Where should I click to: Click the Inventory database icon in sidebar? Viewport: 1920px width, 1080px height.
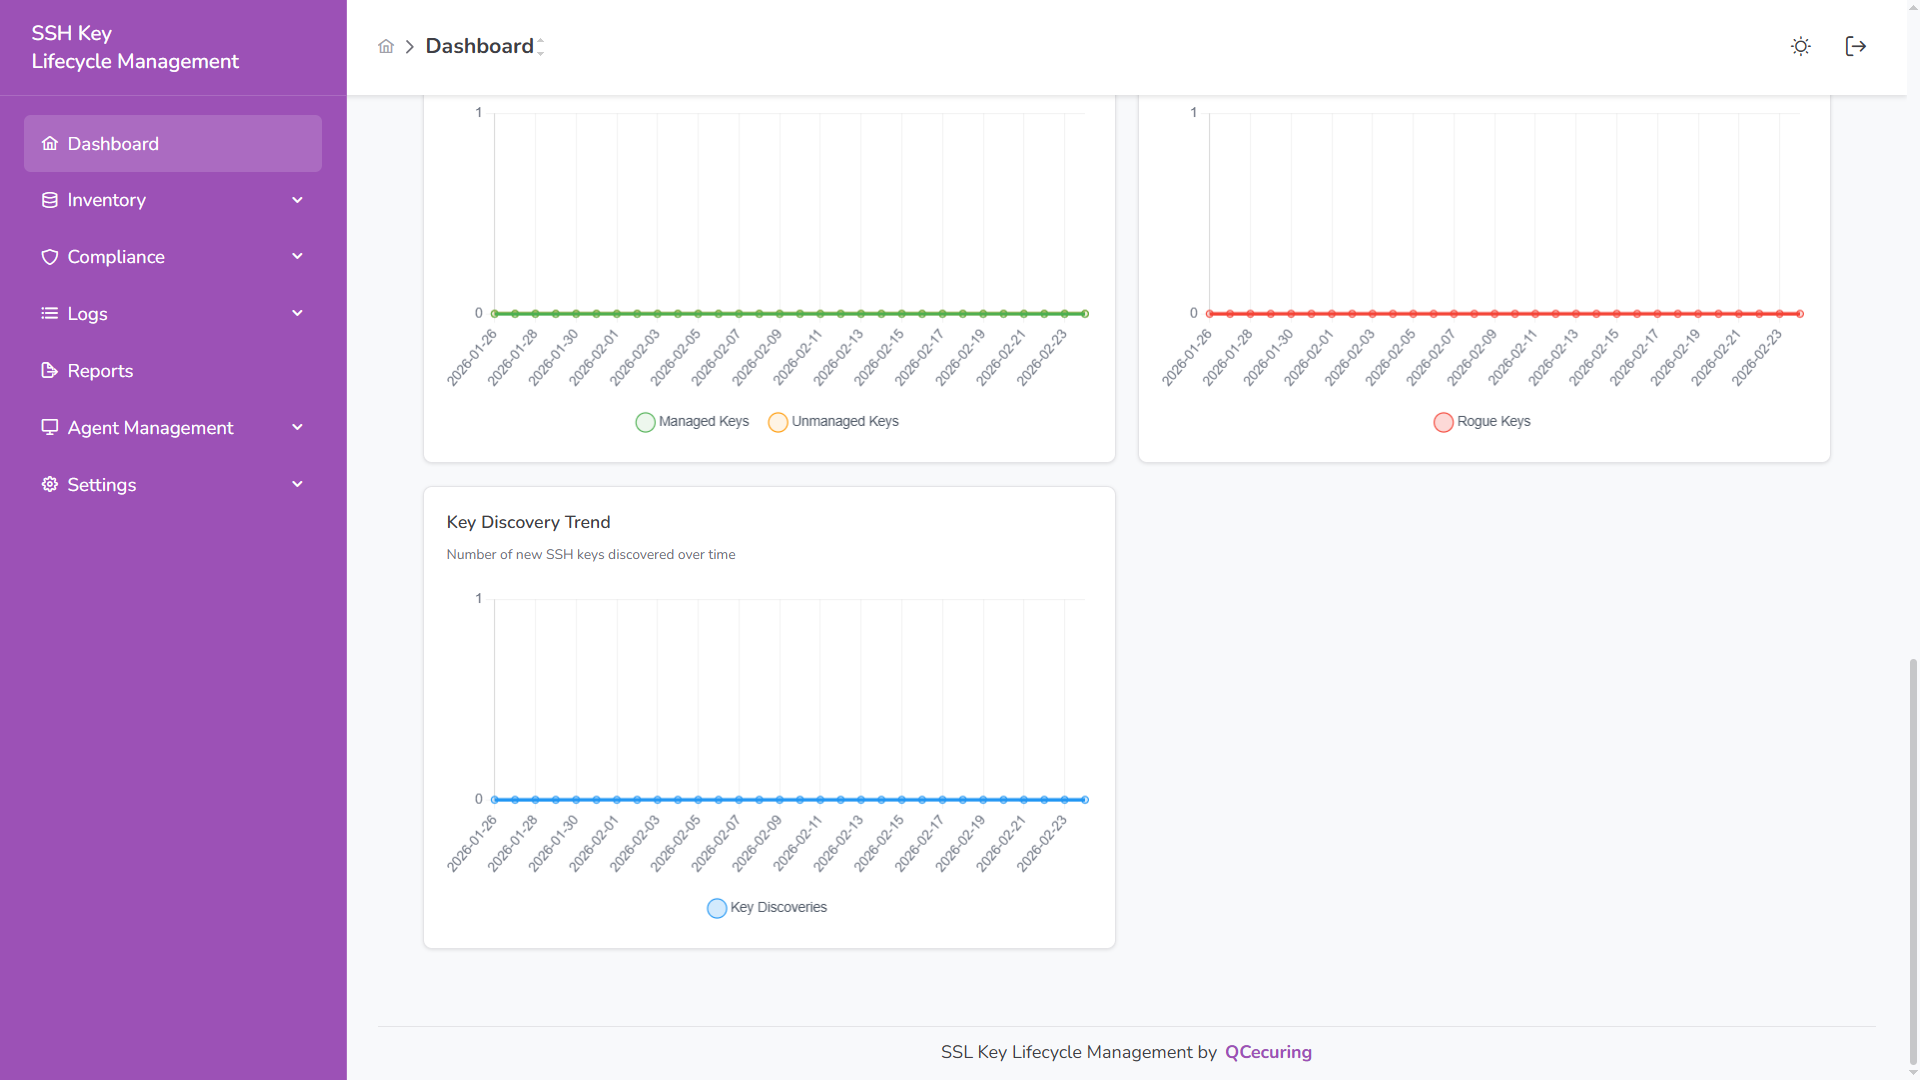[x=50, y=200]
